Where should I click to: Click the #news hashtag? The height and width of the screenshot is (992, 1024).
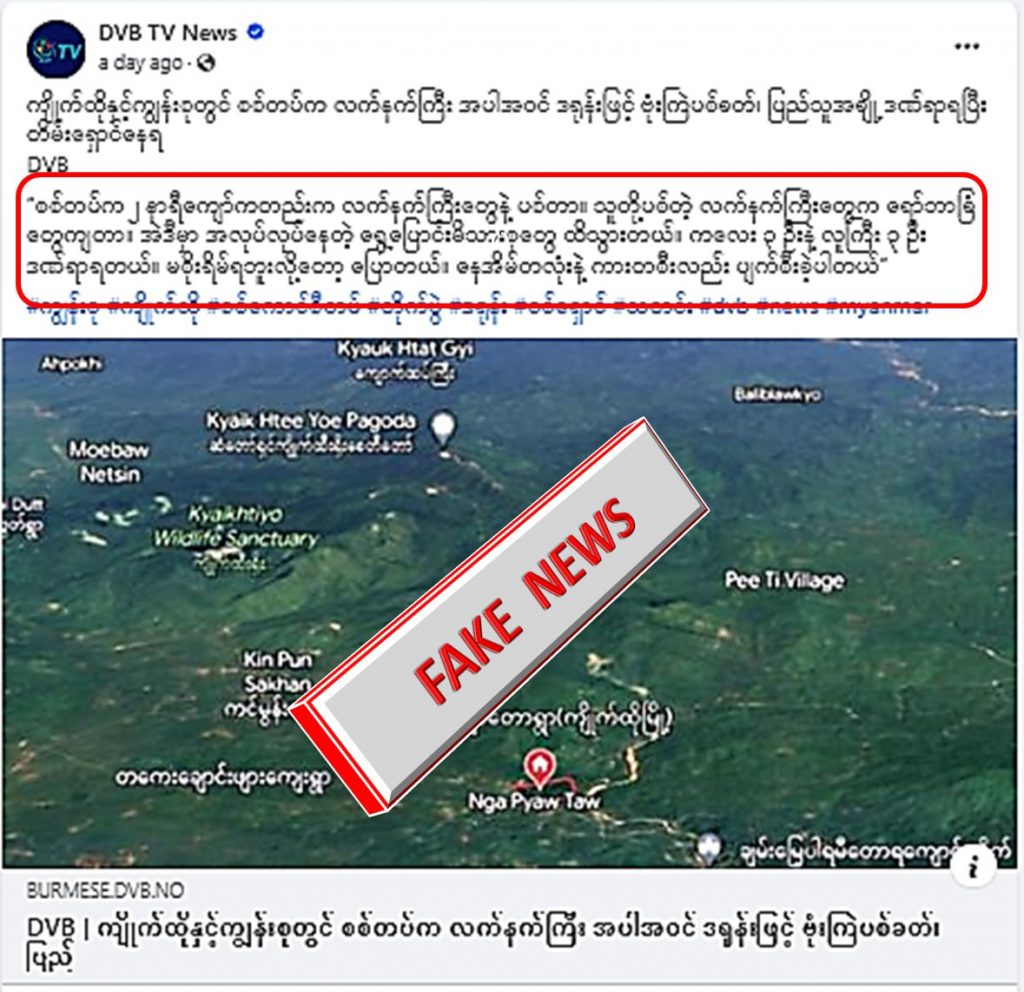(x=787, y=307)
